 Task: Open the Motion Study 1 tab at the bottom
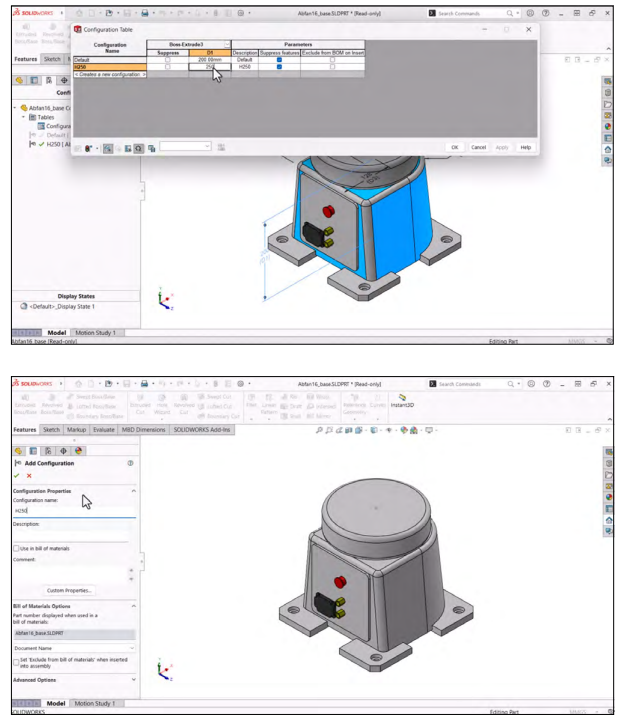(95, 703)
